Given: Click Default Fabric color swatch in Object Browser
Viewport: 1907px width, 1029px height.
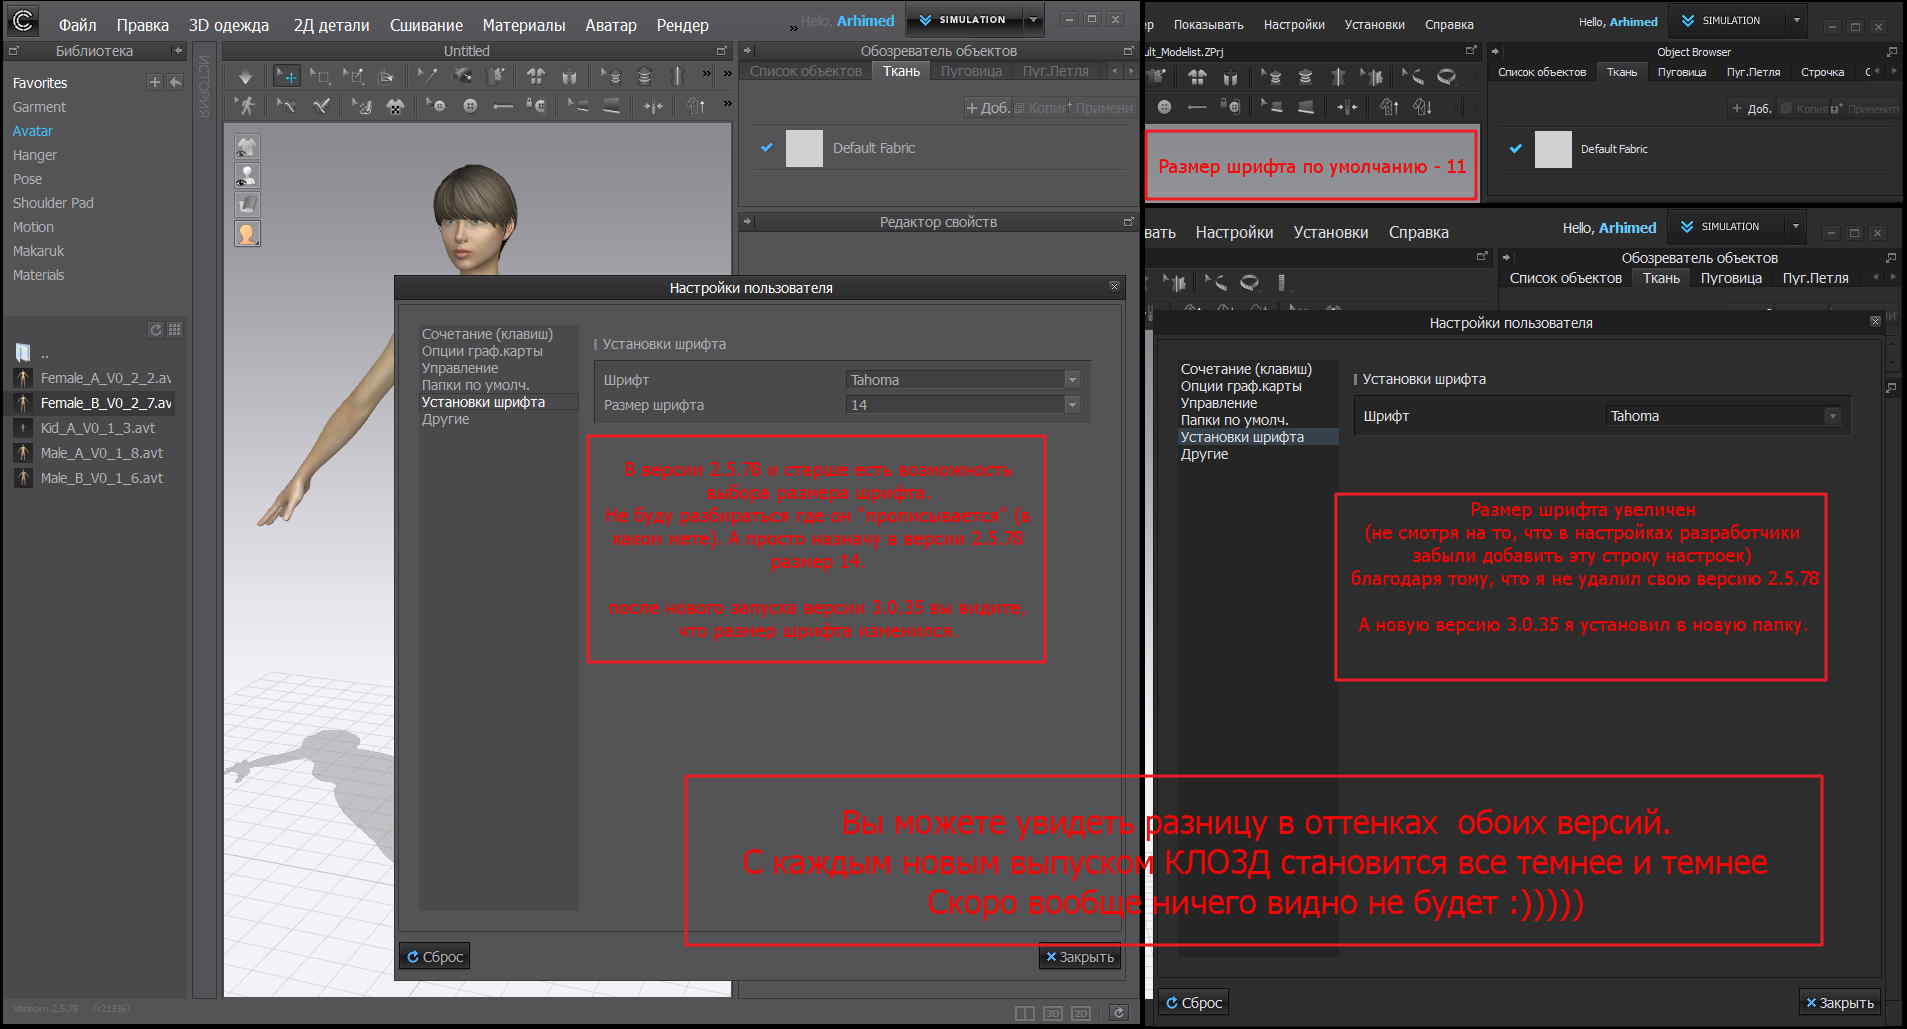Looking at the screenshot, I should [1553, 149].
